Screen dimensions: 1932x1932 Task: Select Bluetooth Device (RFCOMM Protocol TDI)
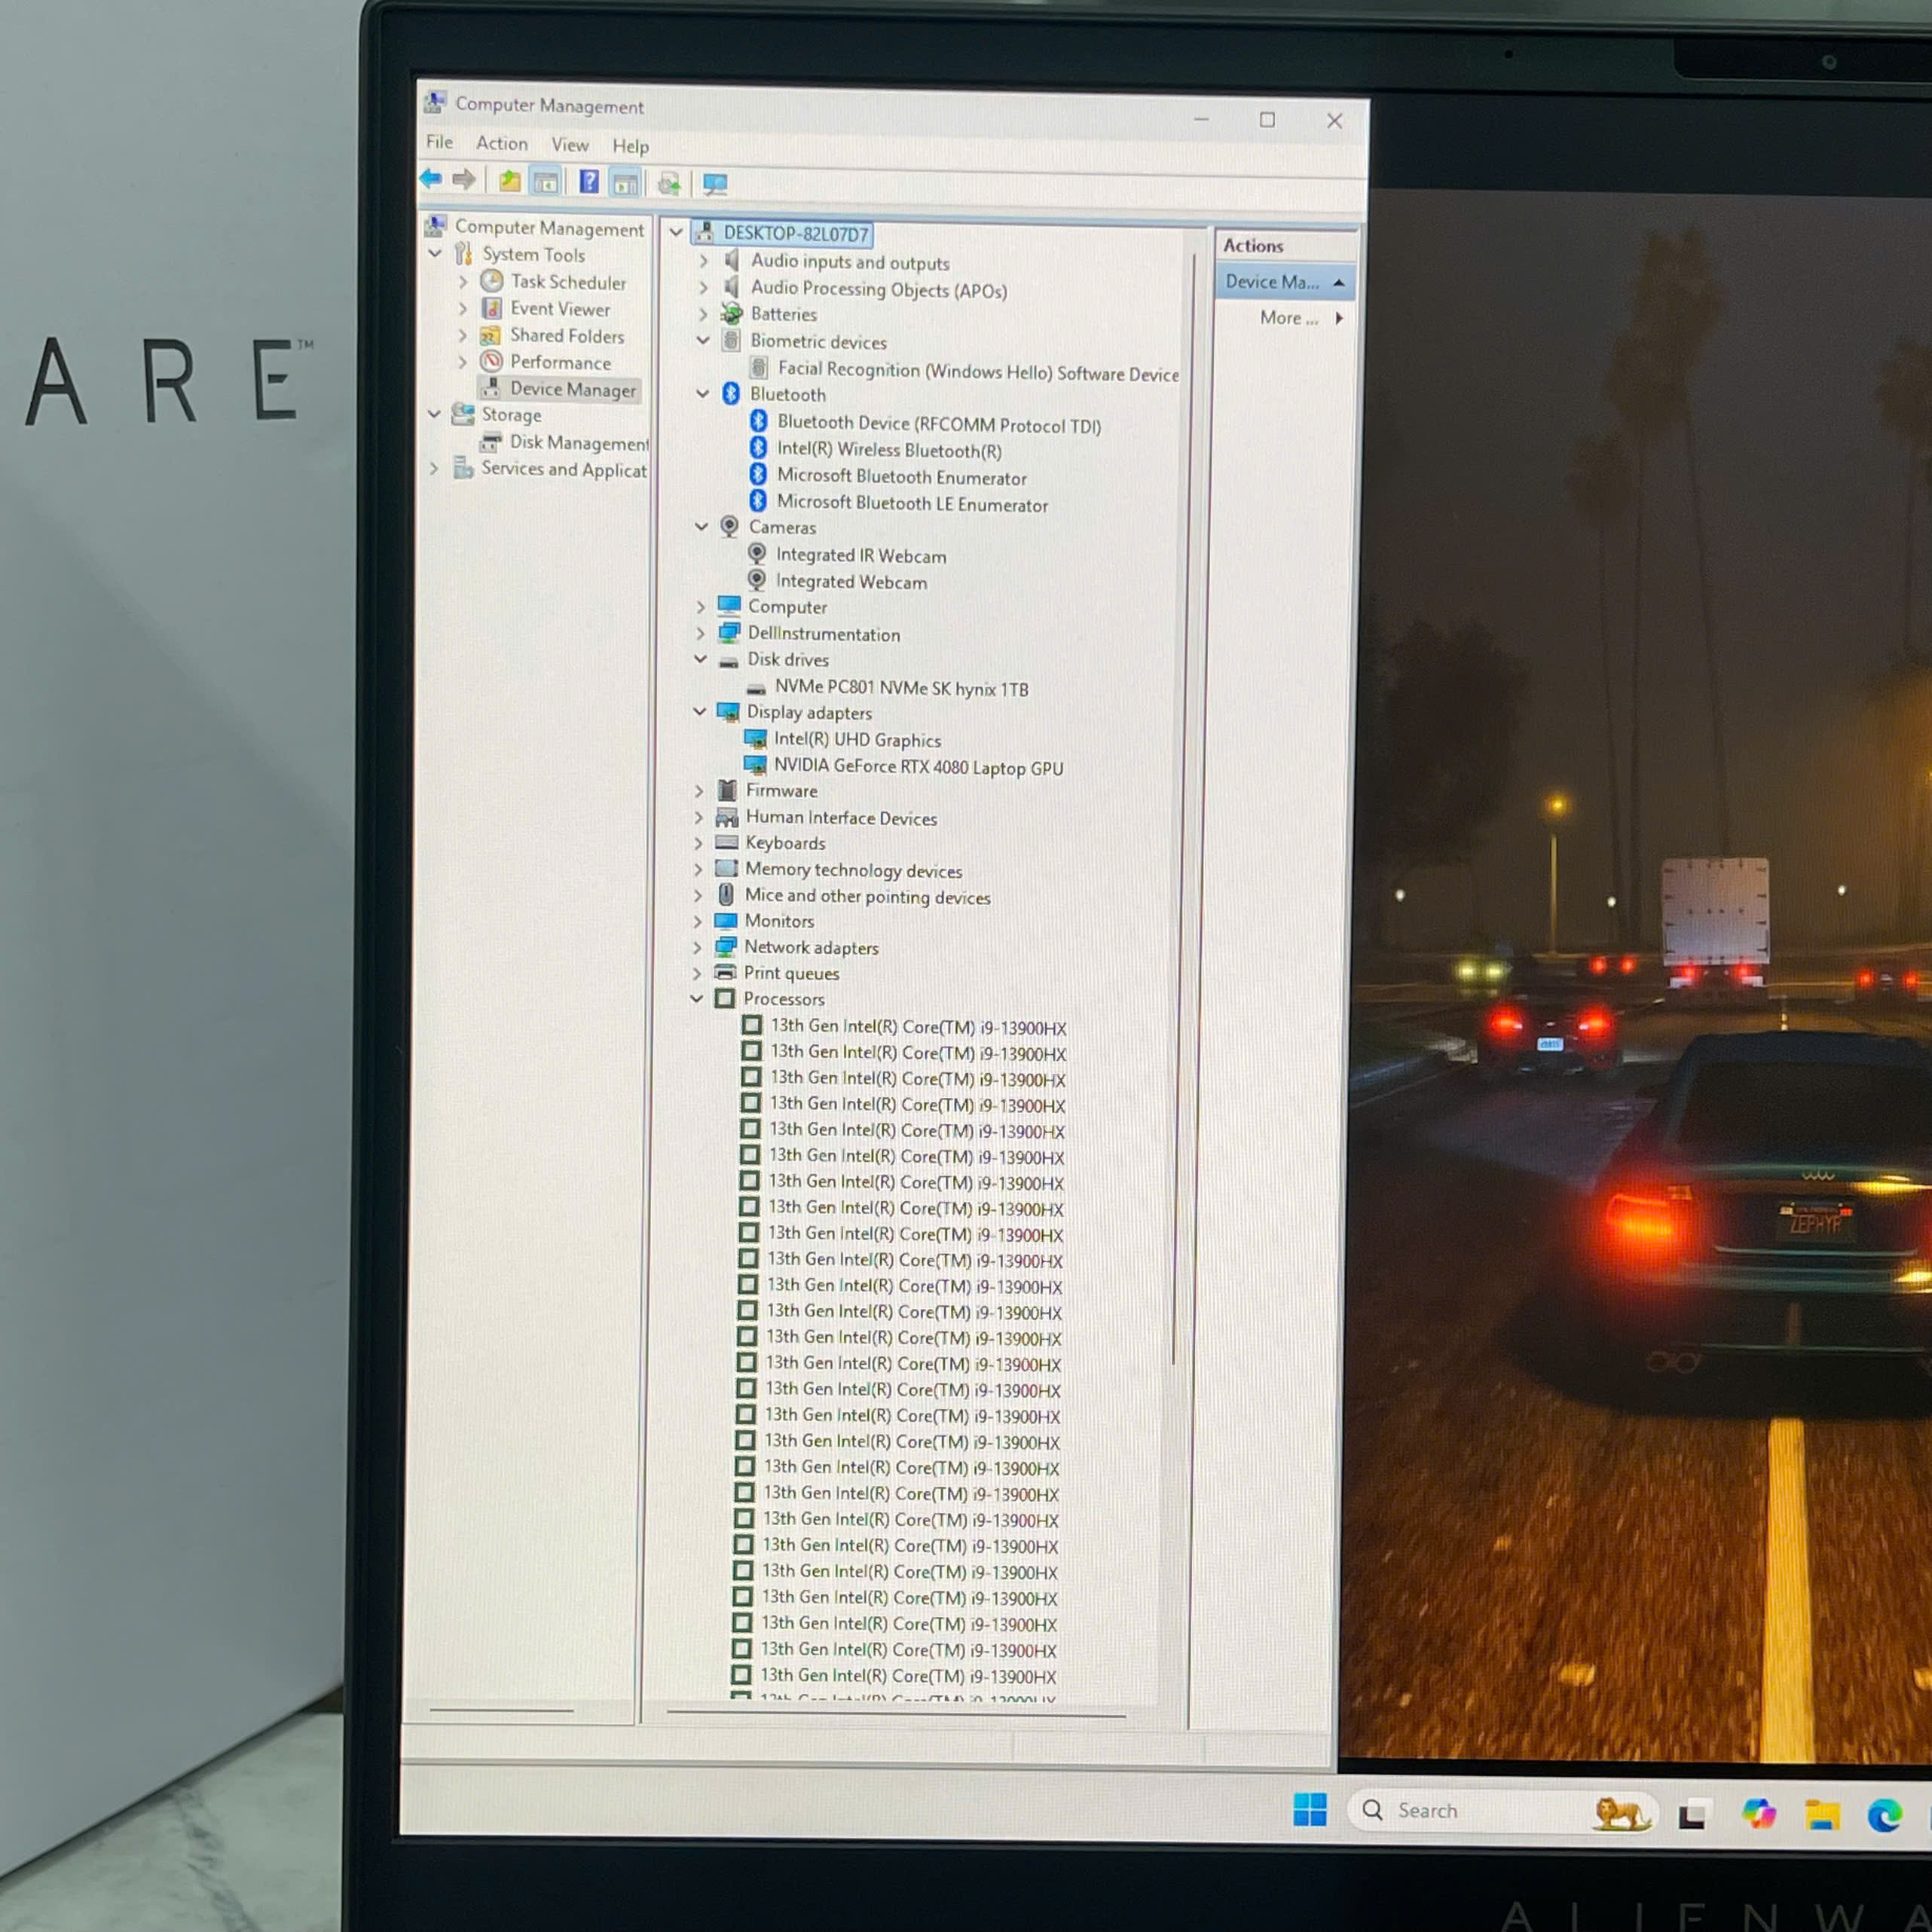pyautogui.click(x=939, y=424)
